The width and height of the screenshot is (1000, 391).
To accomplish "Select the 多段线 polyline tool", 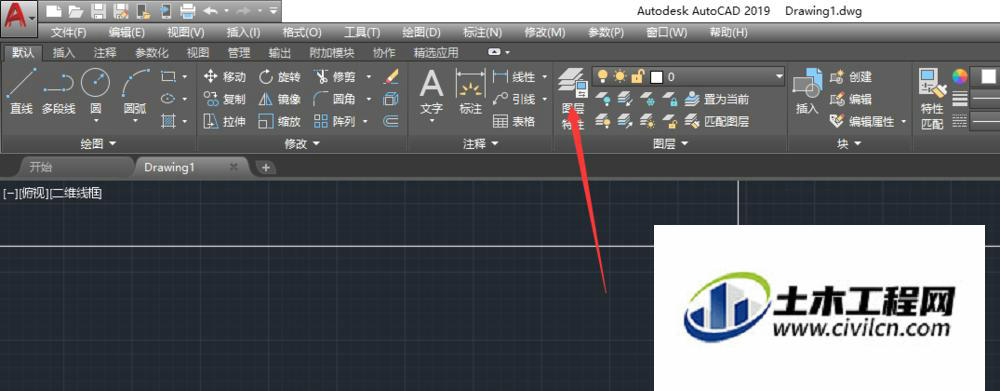I will [59, 91].
